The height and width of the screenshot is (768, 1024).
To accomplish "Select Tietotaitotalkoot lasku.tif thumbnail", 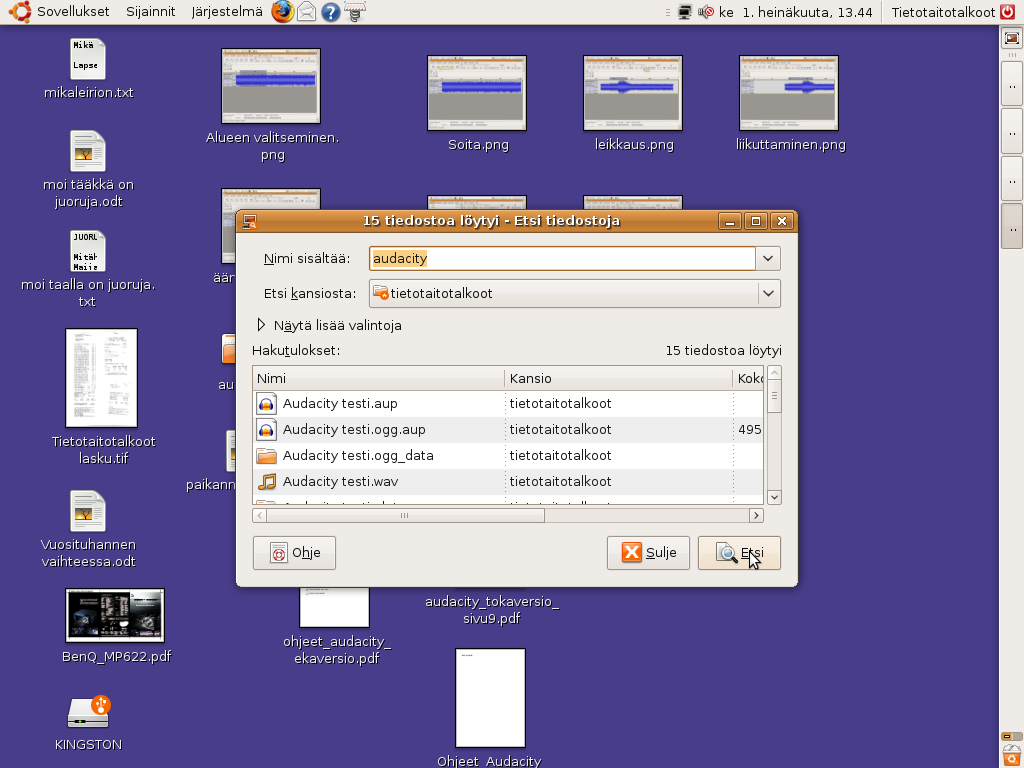I will point(101,378).
